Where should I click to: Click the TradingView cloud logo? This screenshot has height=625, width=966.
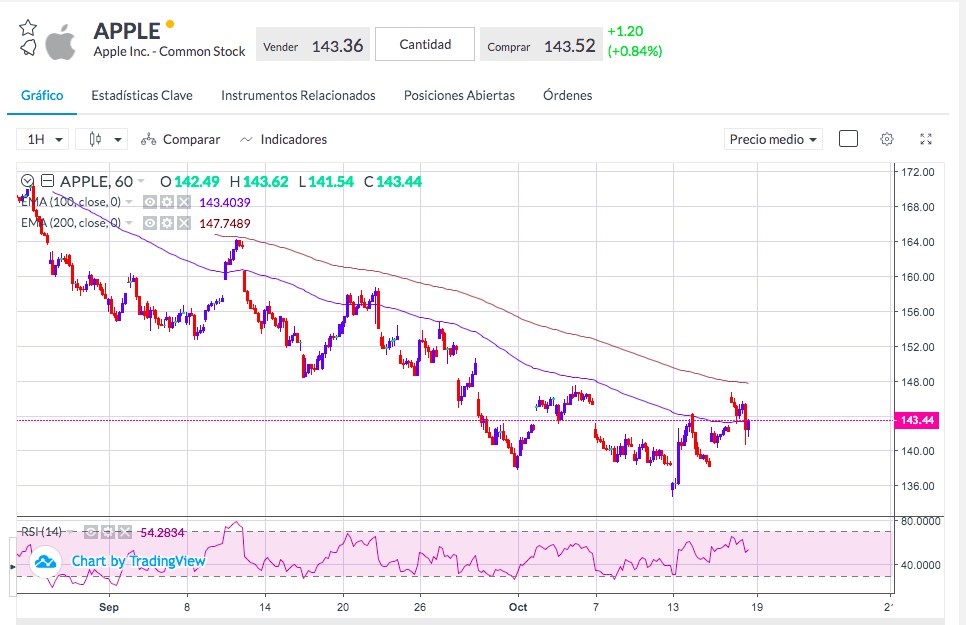(x=45, y=562)
